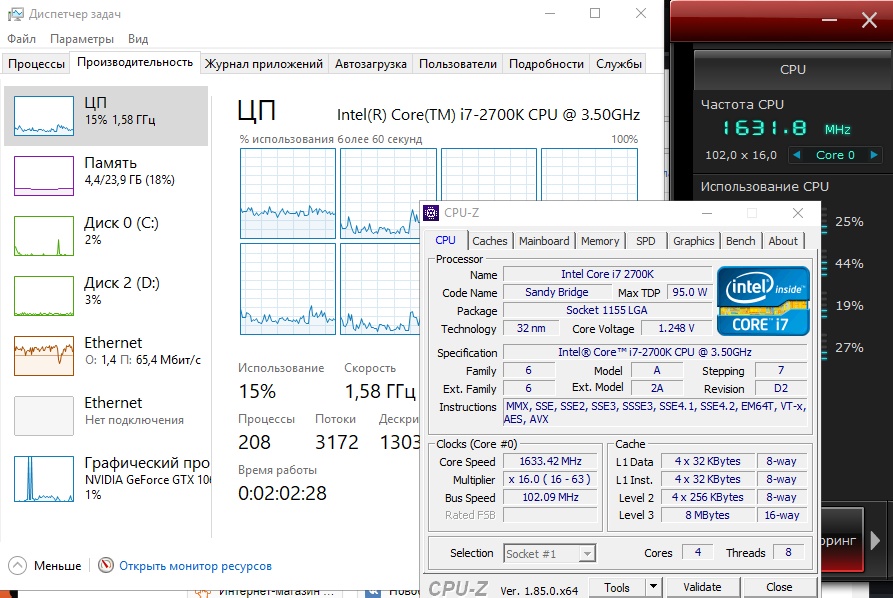Click the Core 0 label
This screenshot has width=893, height=598.
(x=835, y=155)
